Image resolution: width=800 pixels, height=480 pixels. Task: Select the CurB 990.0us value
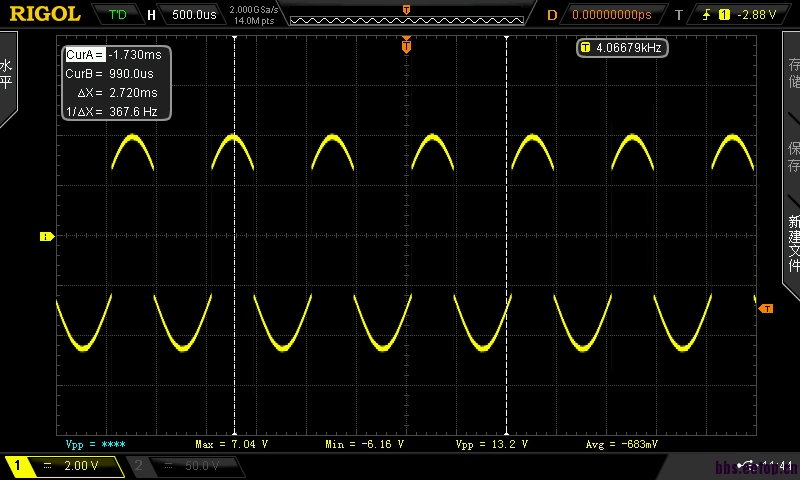pos(131,73)
